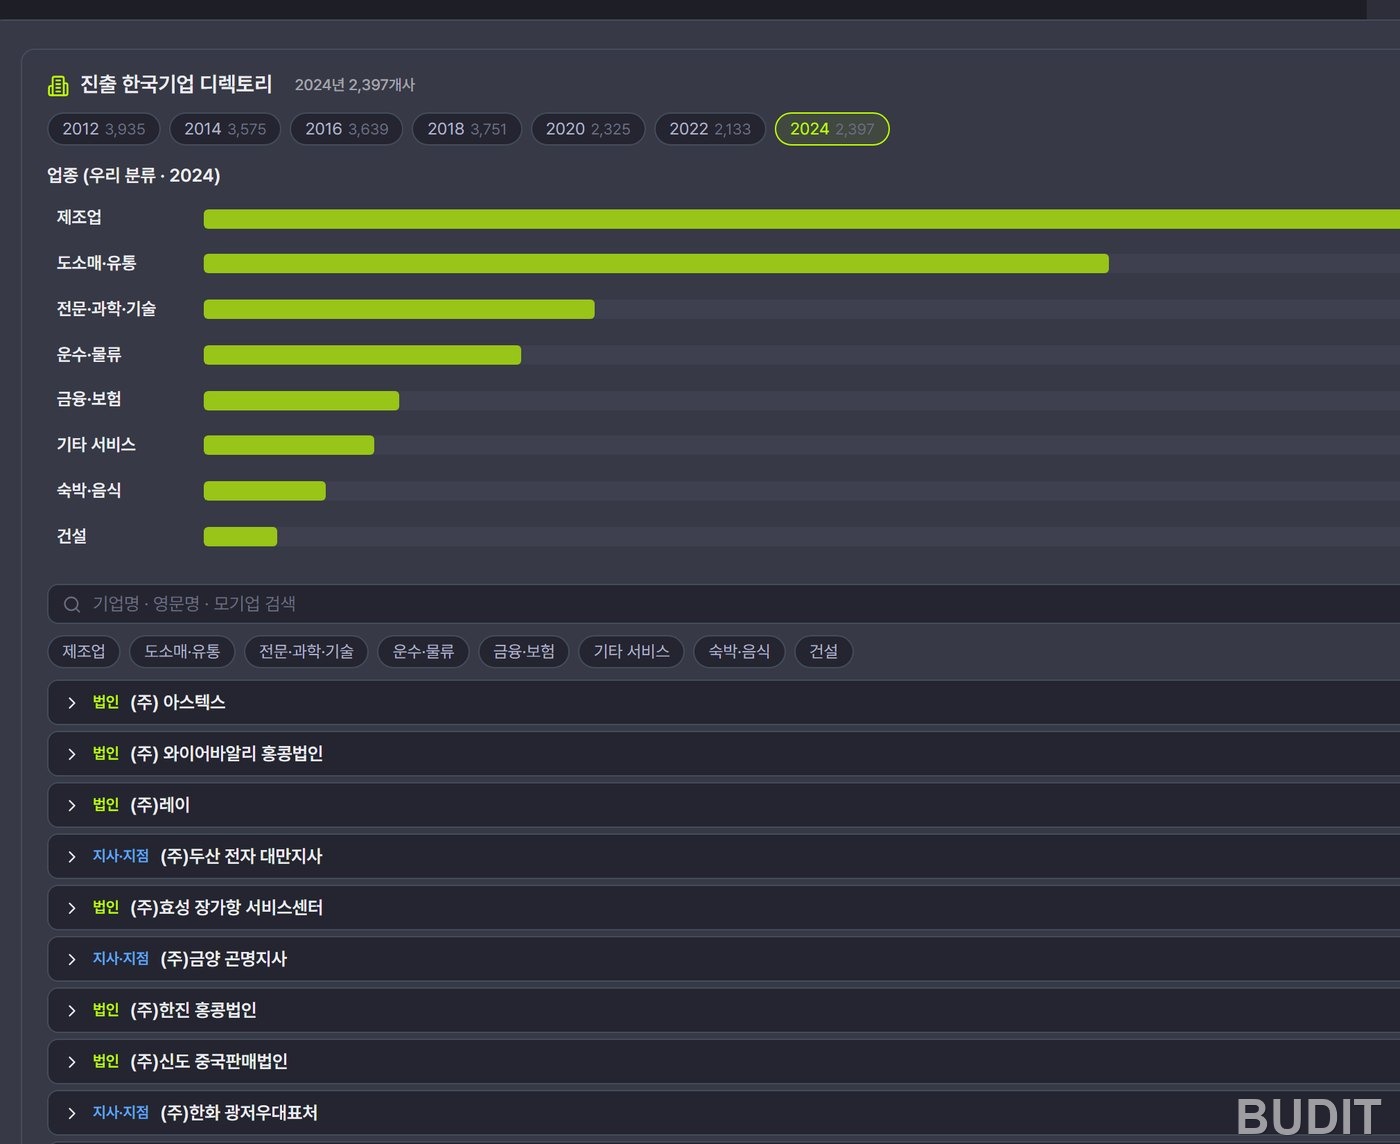Toggle the 전문·과학·기술 filter chip
The width and height of the screenshot is (1400, 1144).
[x=306, y=652]
